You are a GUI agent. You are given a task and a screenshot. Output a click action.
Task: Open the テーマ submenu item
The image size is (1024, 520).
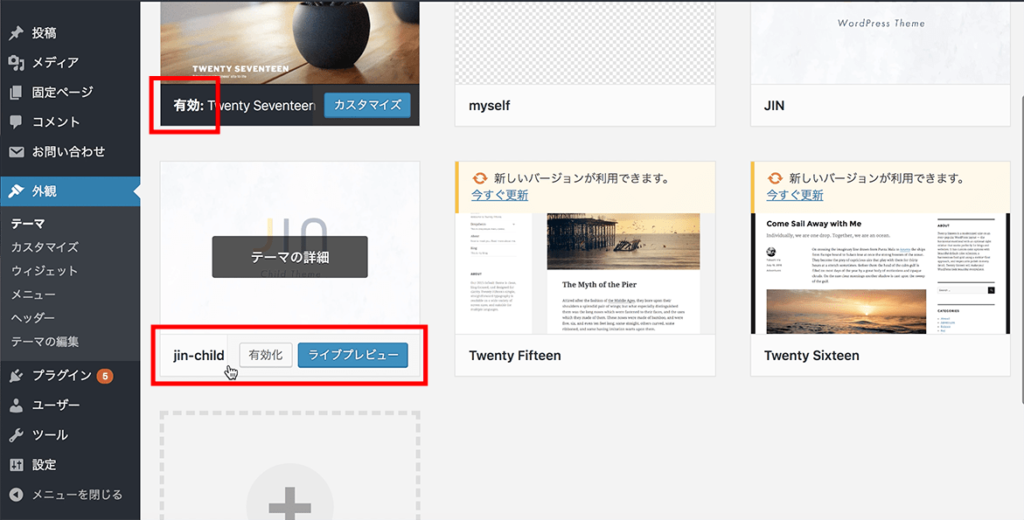(28, 224)
